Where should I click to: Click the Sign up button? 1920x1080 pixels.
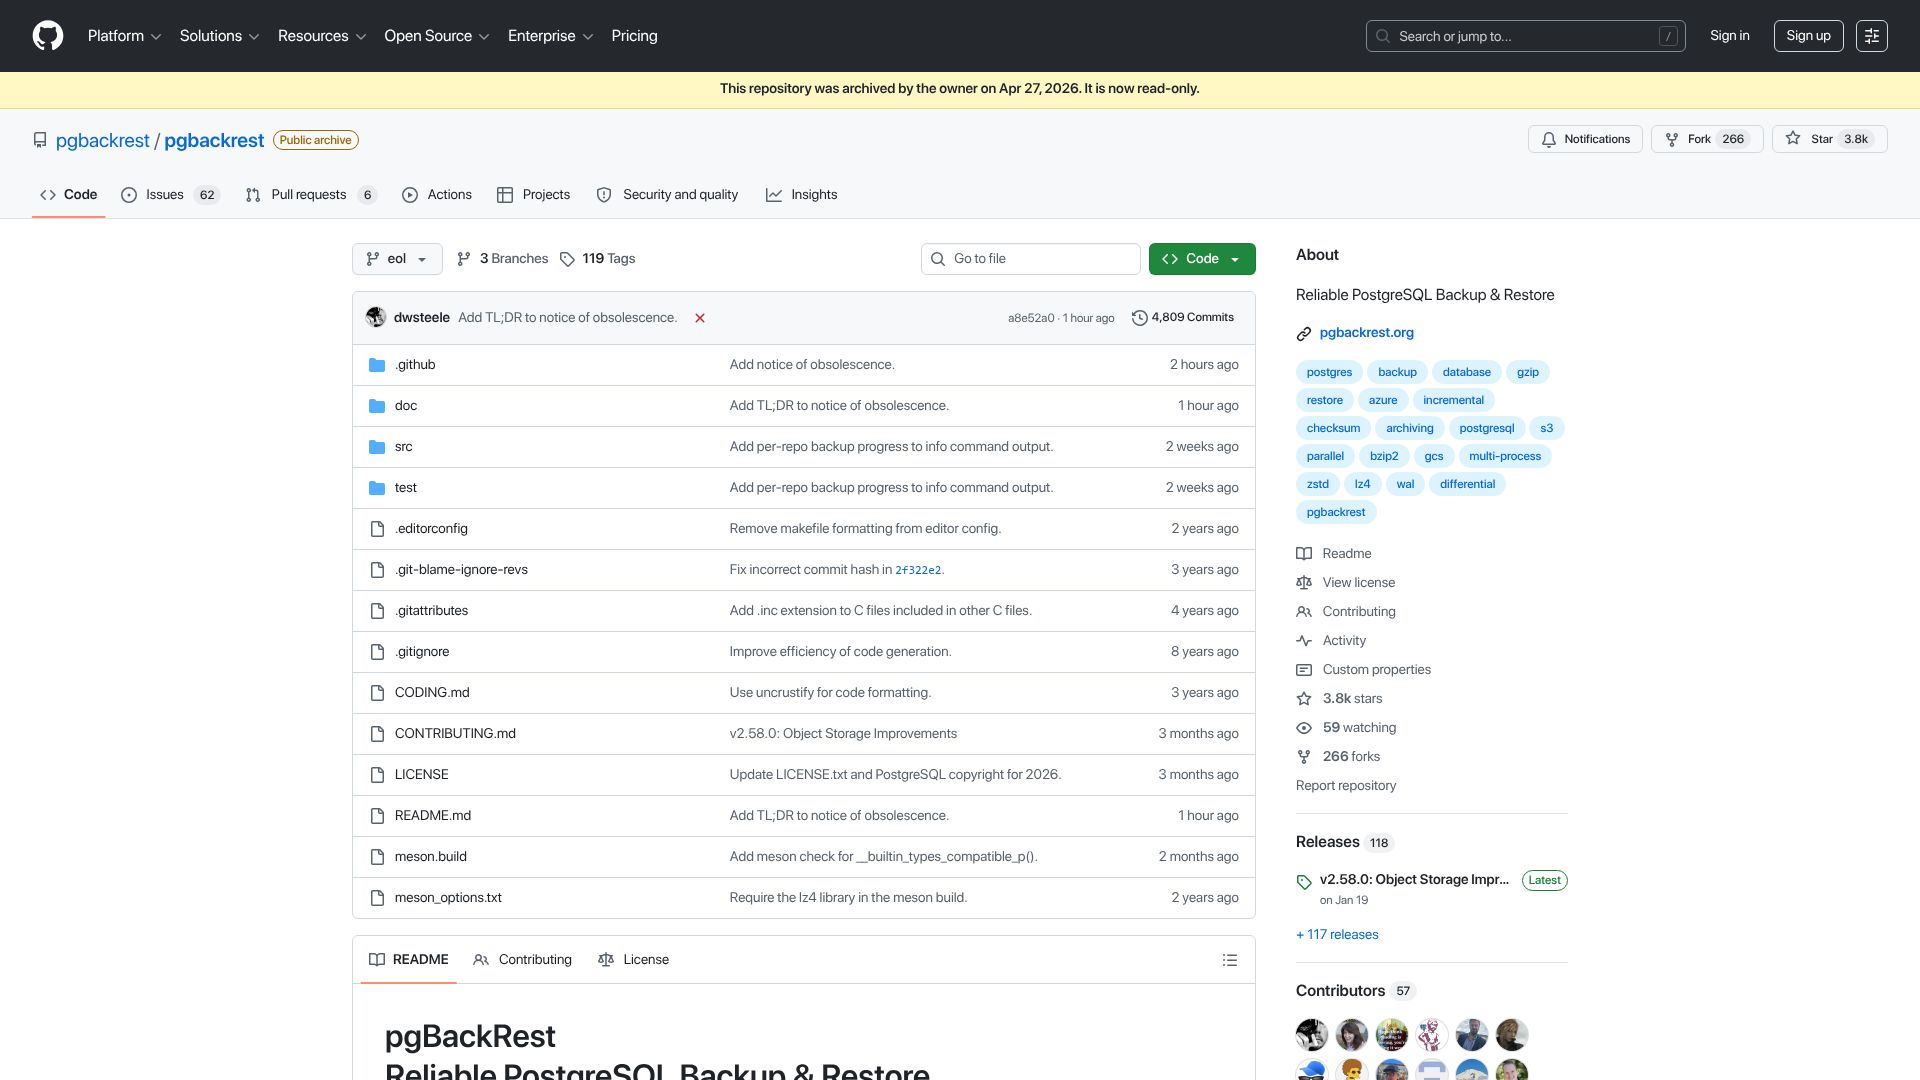pos(1808,36)
